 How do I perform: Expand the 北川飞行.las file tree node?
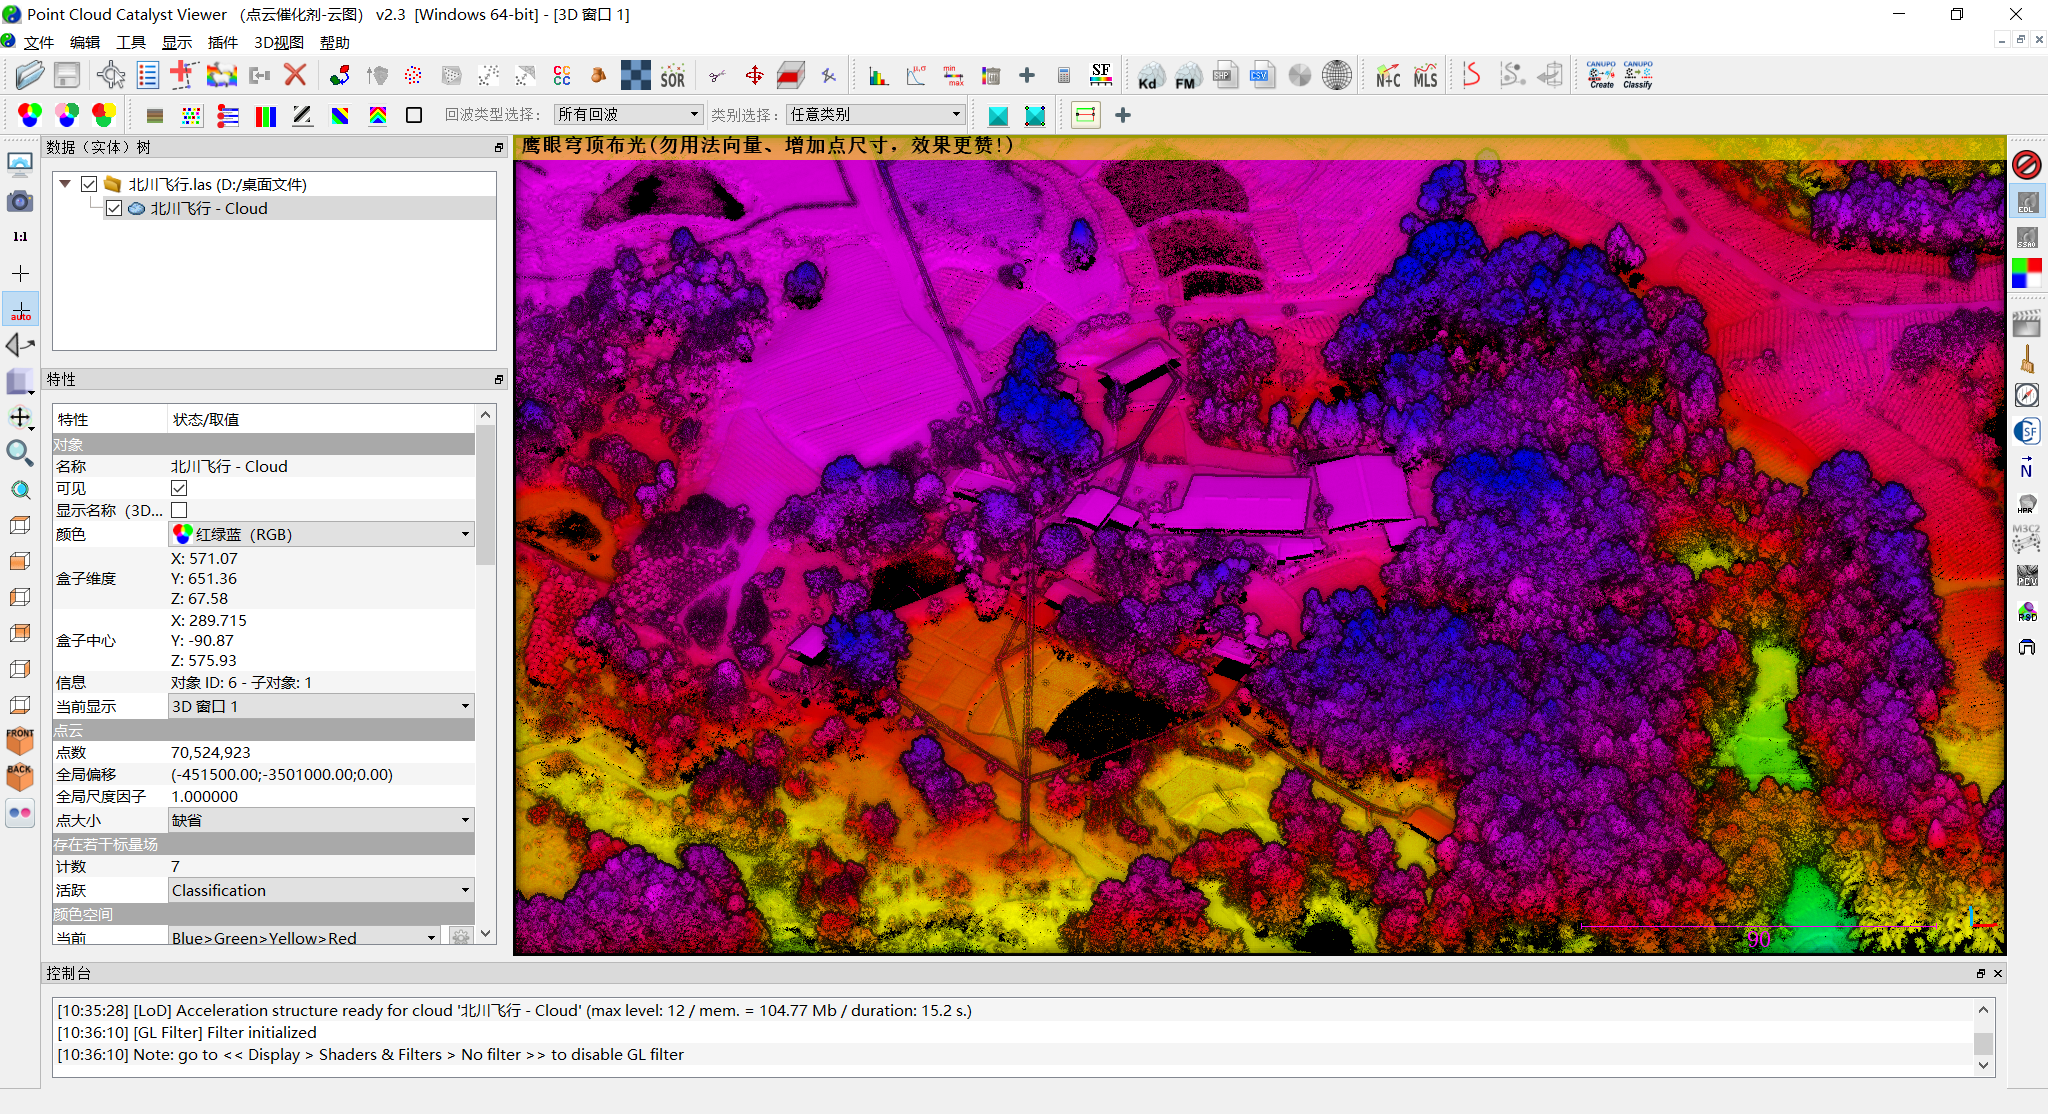(x=66, y=182)
